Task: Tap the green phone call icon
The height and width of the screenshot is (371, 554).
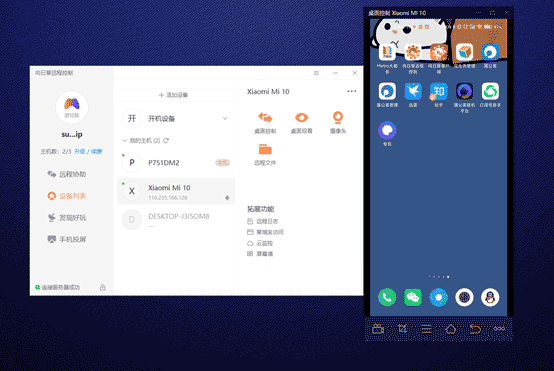Action: click(x=387, y=298)
